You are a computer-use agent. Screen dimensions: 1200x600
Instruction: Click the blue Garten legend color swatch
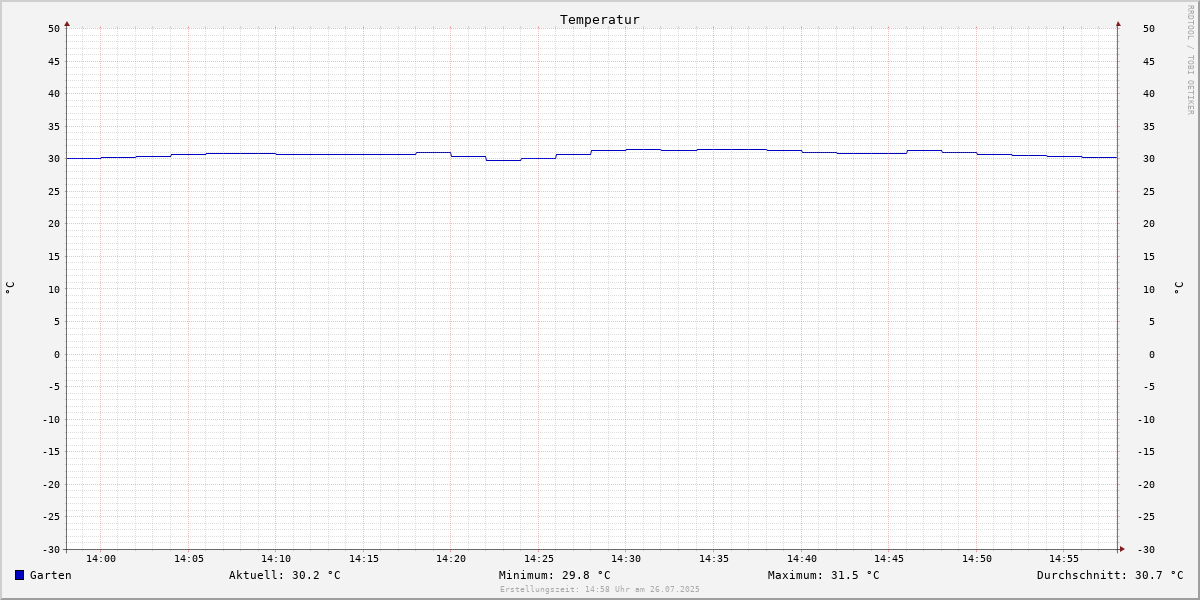click(19, 575)
